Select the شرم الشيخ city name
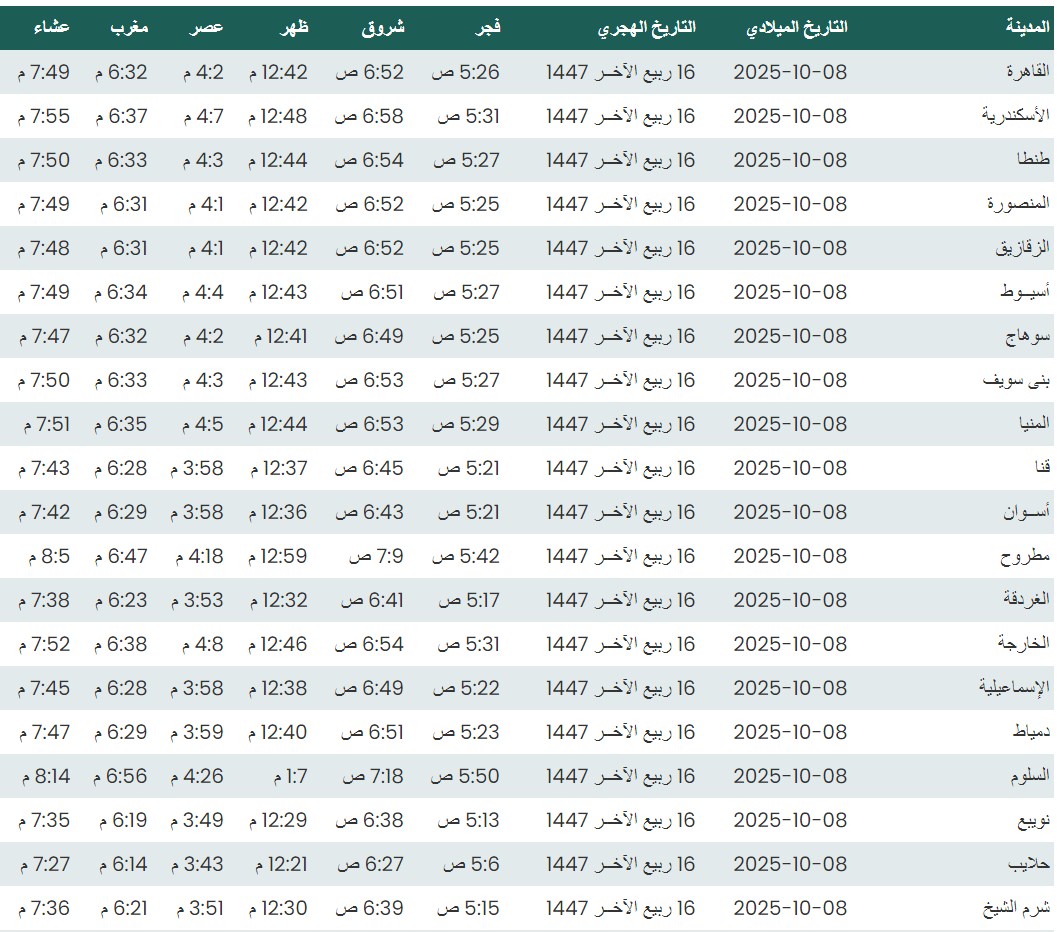This screenshot has height=932, width=1057. 1020,908
